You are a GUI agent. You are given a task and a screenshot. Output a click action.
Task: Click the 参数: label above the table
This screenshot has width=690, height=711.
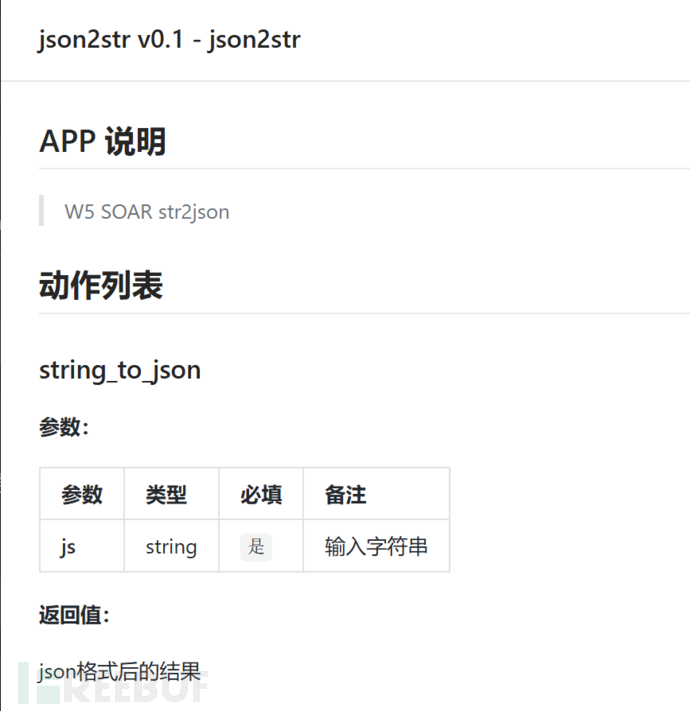click(63, 427)
